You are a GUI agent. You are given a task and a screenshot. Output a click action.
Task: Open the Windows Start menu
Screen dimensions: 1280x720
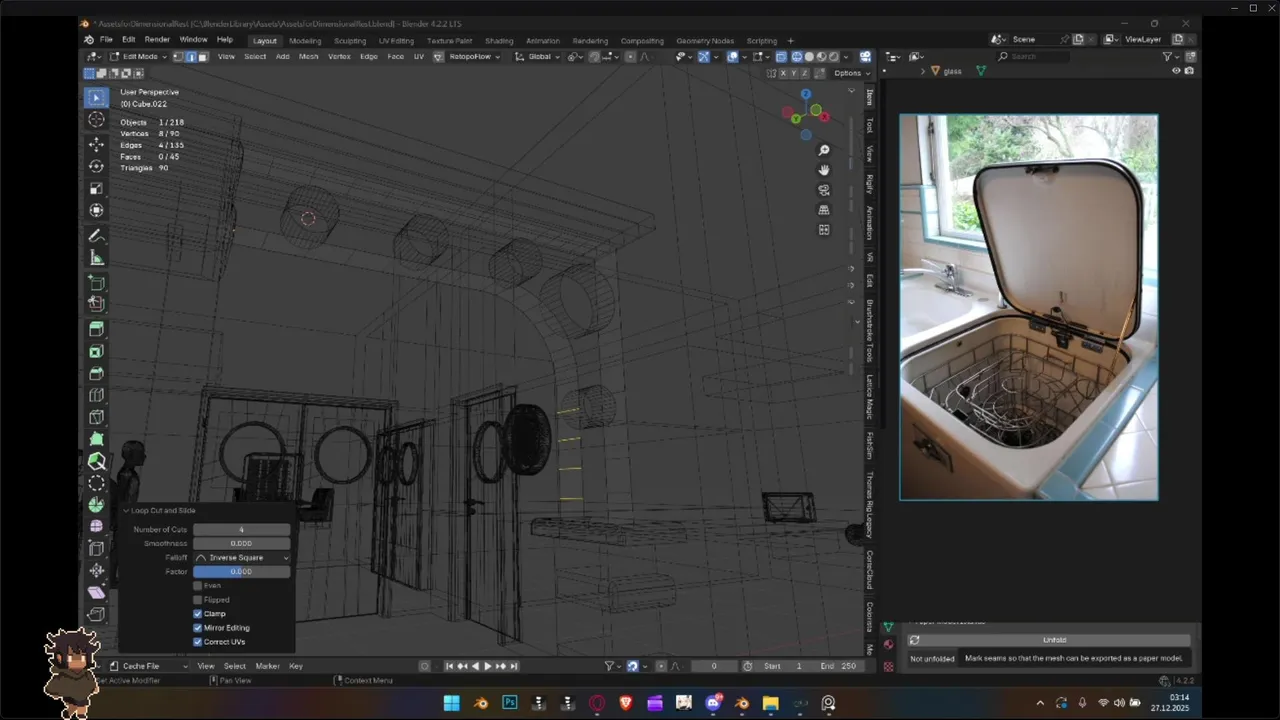(452, 703)
